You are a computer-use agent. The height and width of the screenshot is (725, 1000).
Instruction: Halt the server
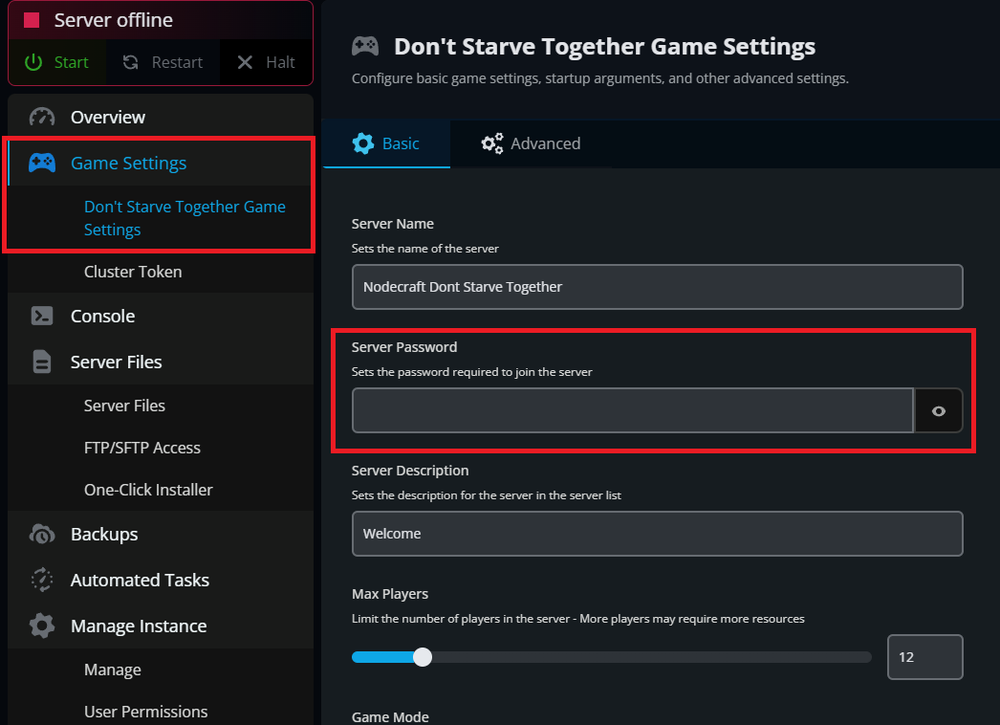click(x=265, y=61)
